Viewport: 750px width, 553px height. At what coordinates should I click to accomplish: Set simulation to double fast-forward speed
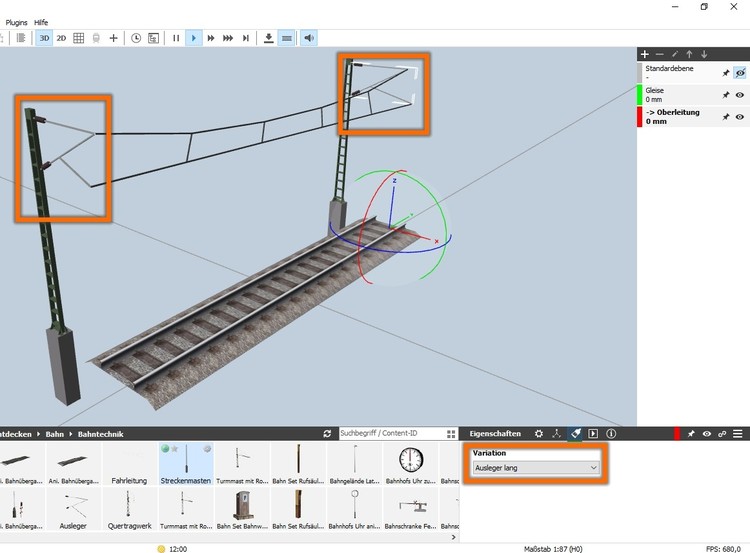click(211, 38)
